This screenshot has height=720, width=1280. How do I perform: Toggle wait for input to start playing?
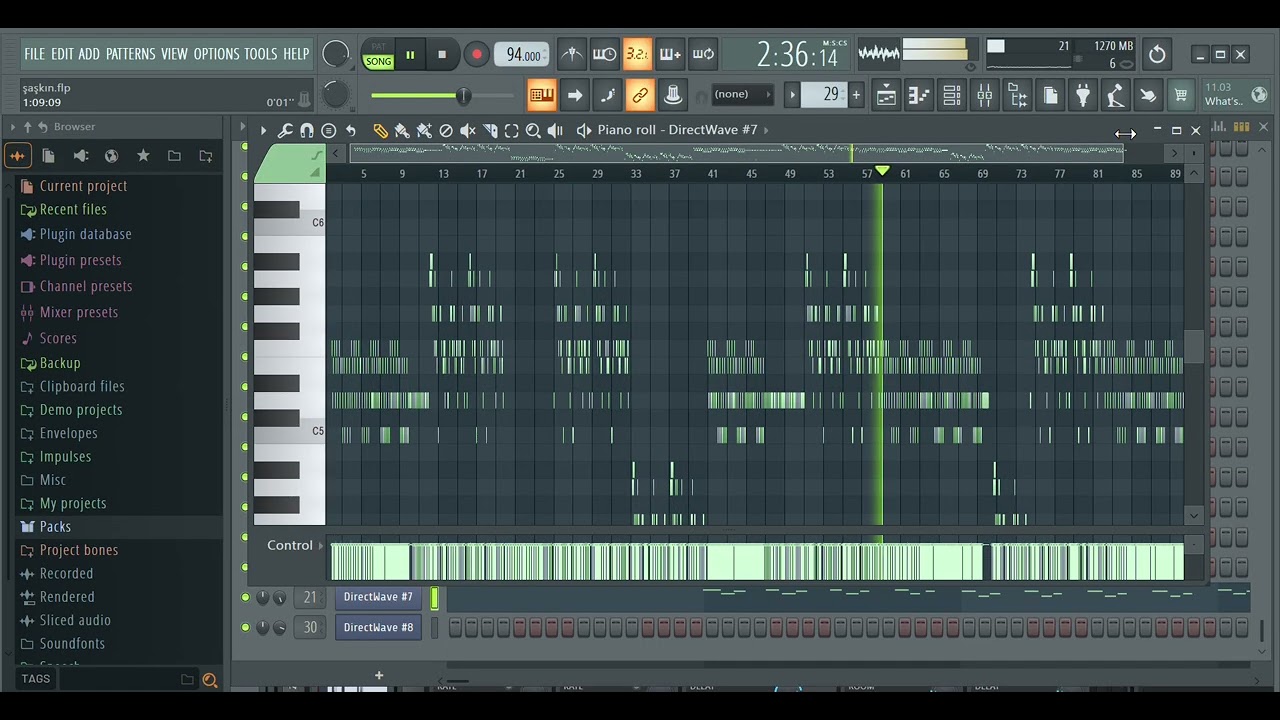click(604, 54)
